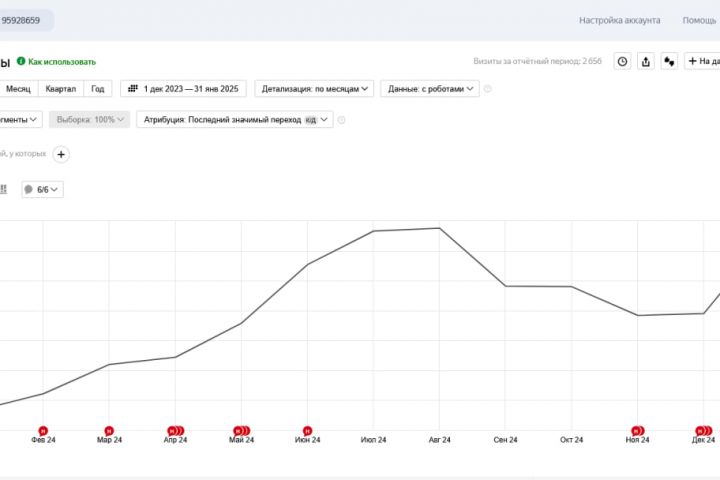Image resolution: width=720 pixels, height=480 pixels.
Task: Open the calendar icon in date range
Action: (133, 89)
